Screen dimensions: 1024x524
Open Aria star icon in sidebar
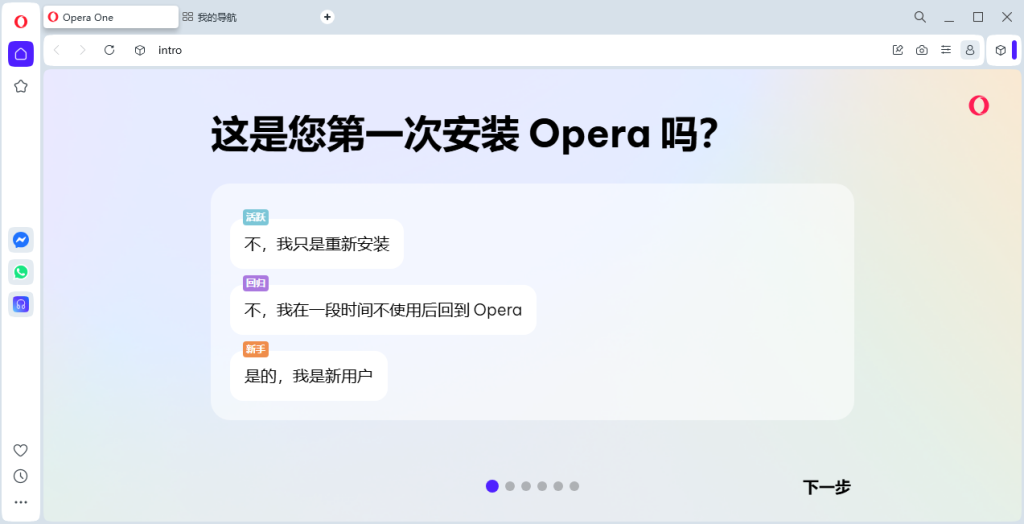pos(21,86)
